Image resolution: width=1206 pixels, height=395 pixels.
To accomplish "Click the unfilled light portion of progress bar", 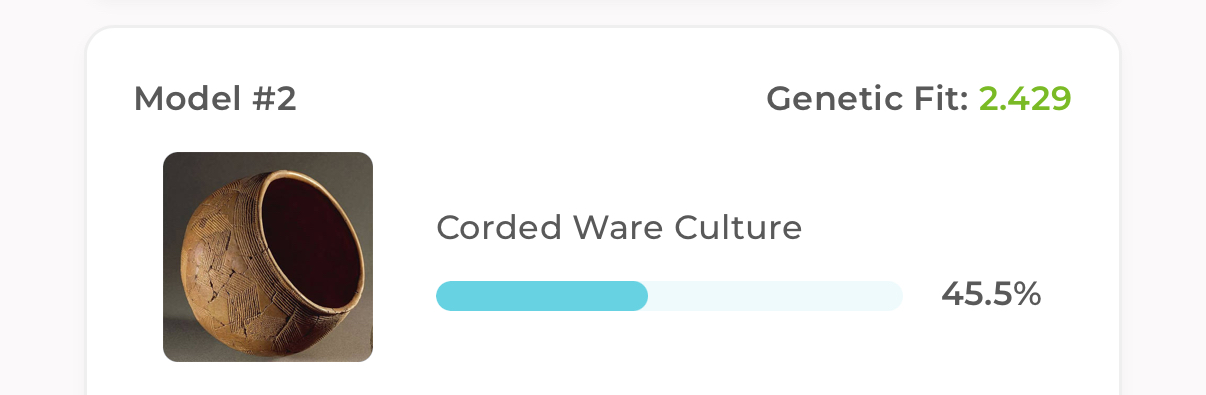I will click(x=775, y=296).
